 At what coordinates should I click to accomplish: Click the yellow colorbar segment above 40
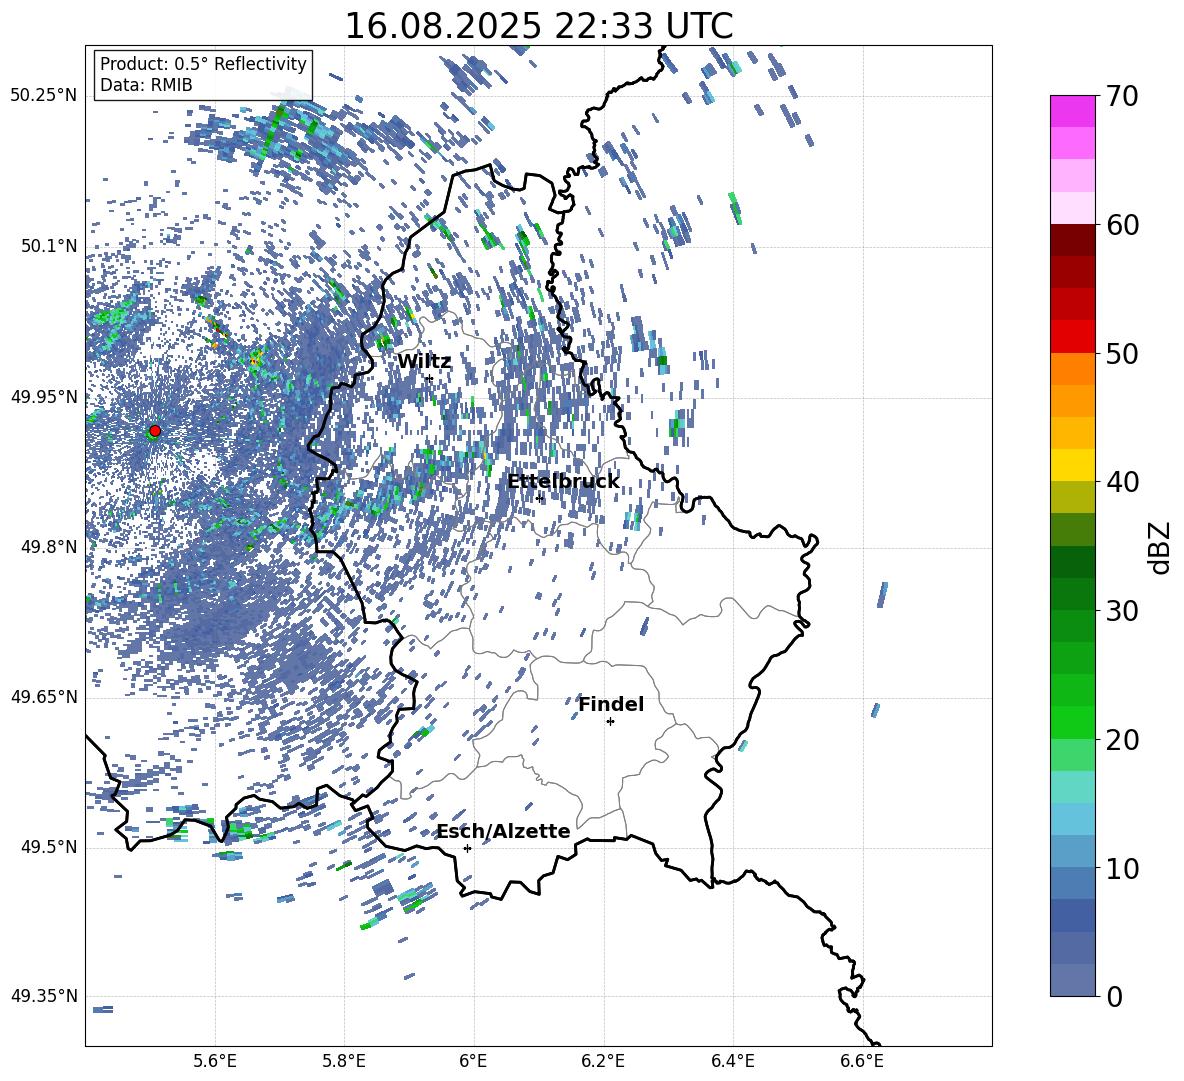coord(1072,465)
